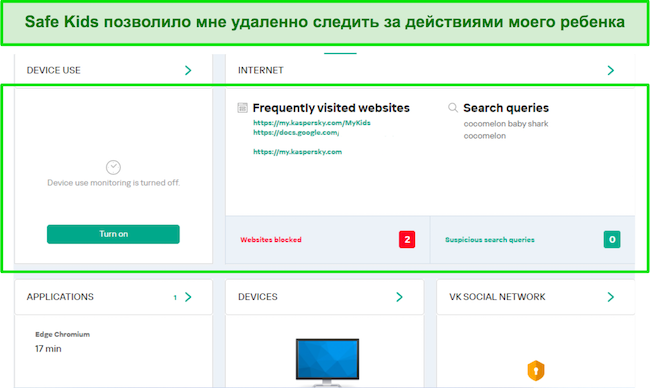Screen dimensions: 650x388
Task: Click the Frequently visited websites heading
Action: point(331,108)
